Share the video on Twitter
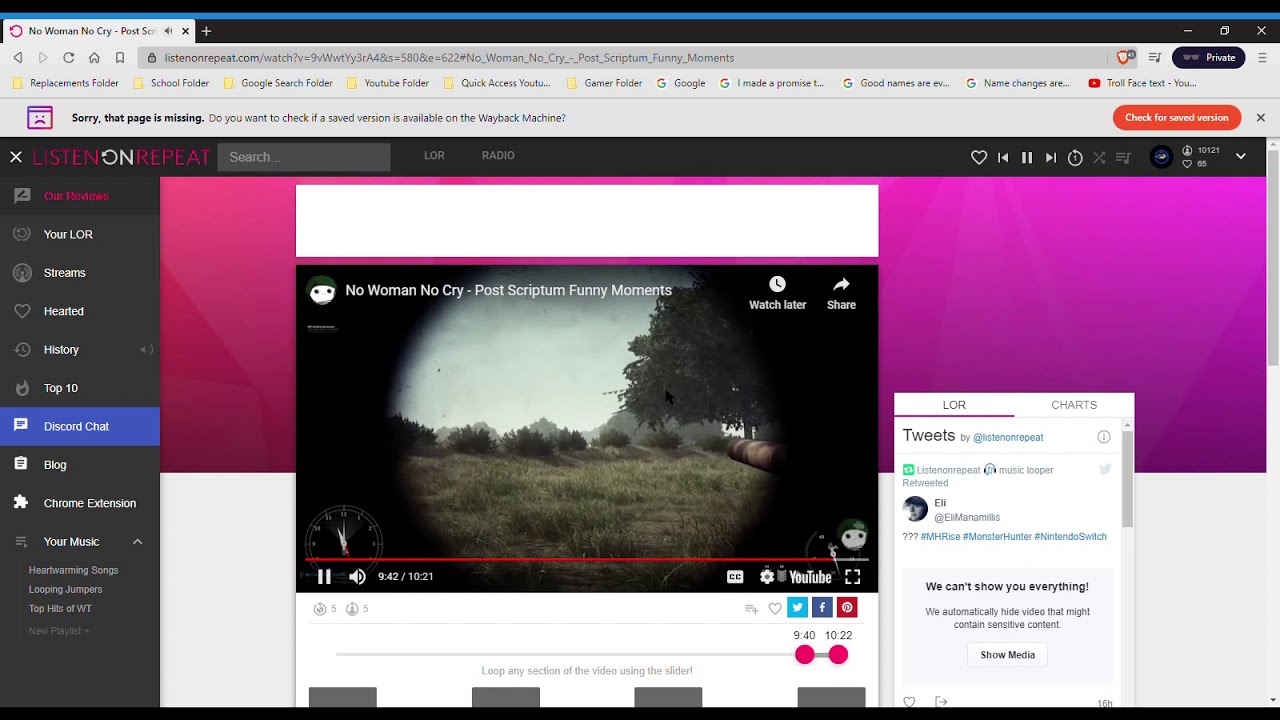Image resolution: width=1280 pixels, height=720 pixels. point(797,607)
